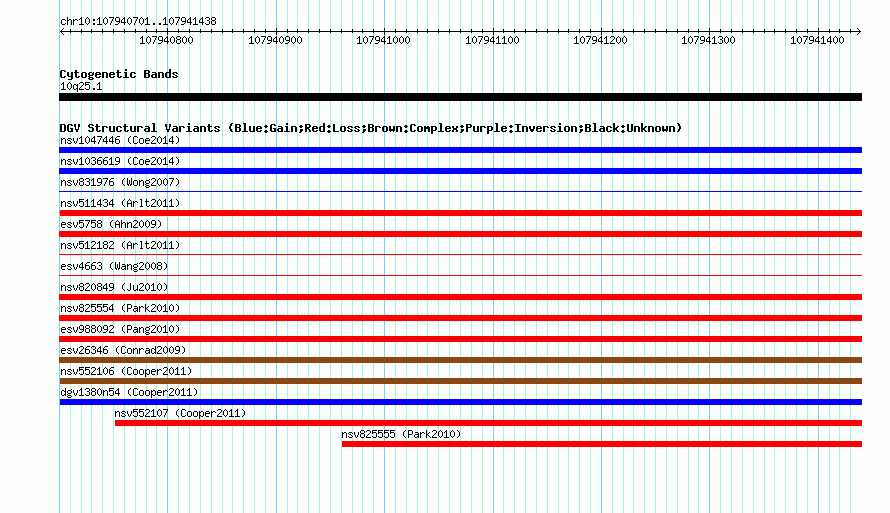Click the DGV Structural Variants track heading
The image size is (890, 513).
click(371, 128)
